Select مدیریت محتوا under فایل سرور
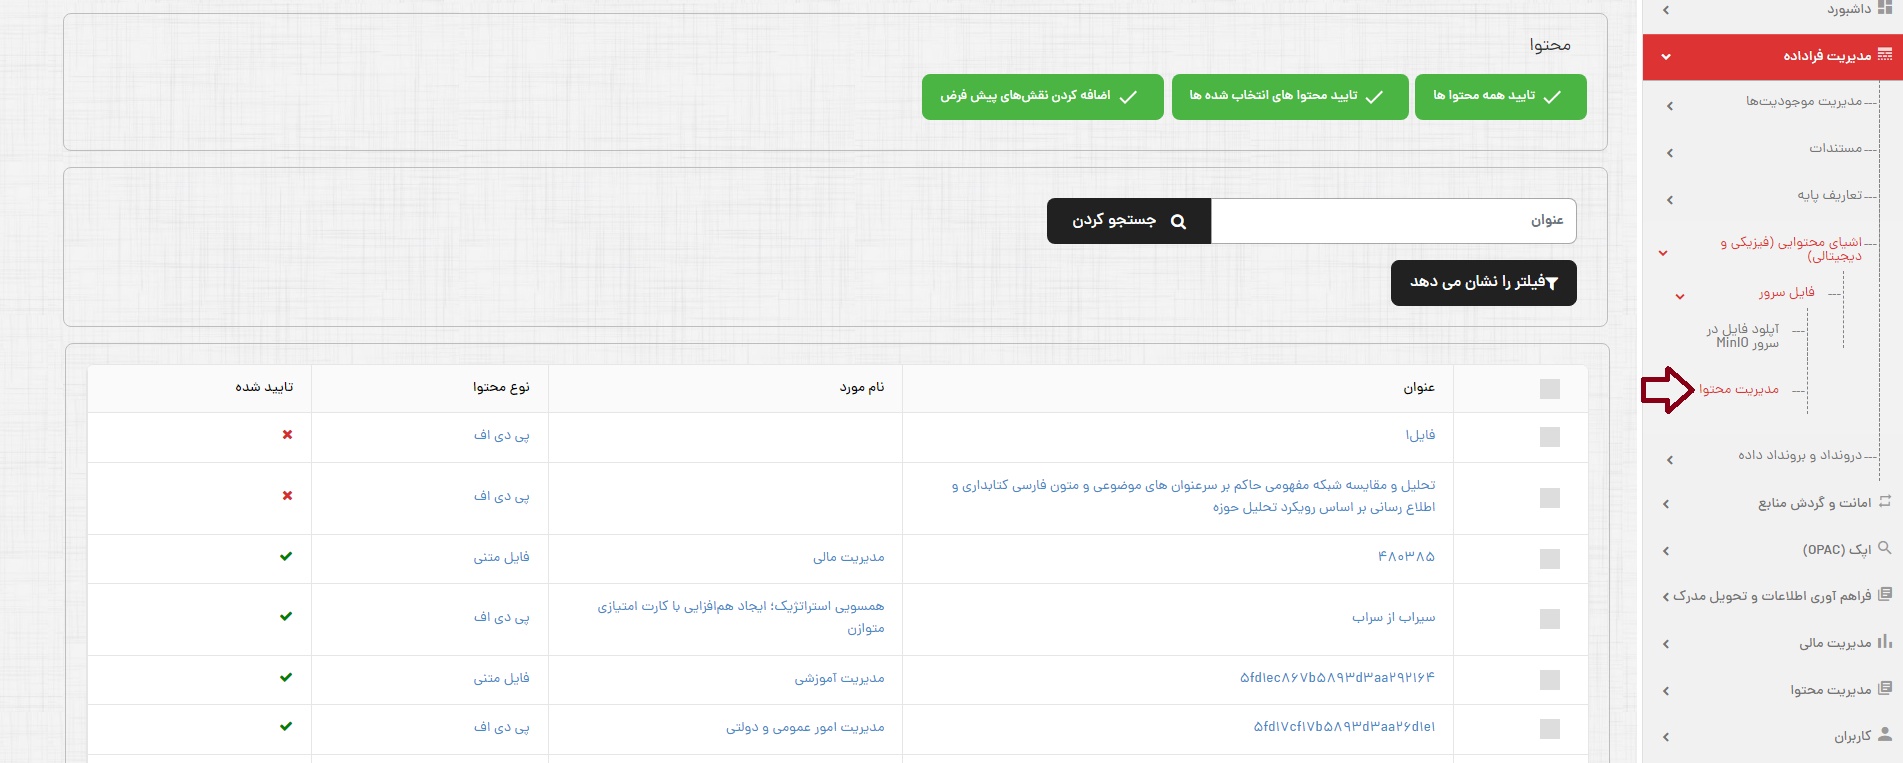This screenshot has height=763, width=1903. click(x=1739, y=389)
